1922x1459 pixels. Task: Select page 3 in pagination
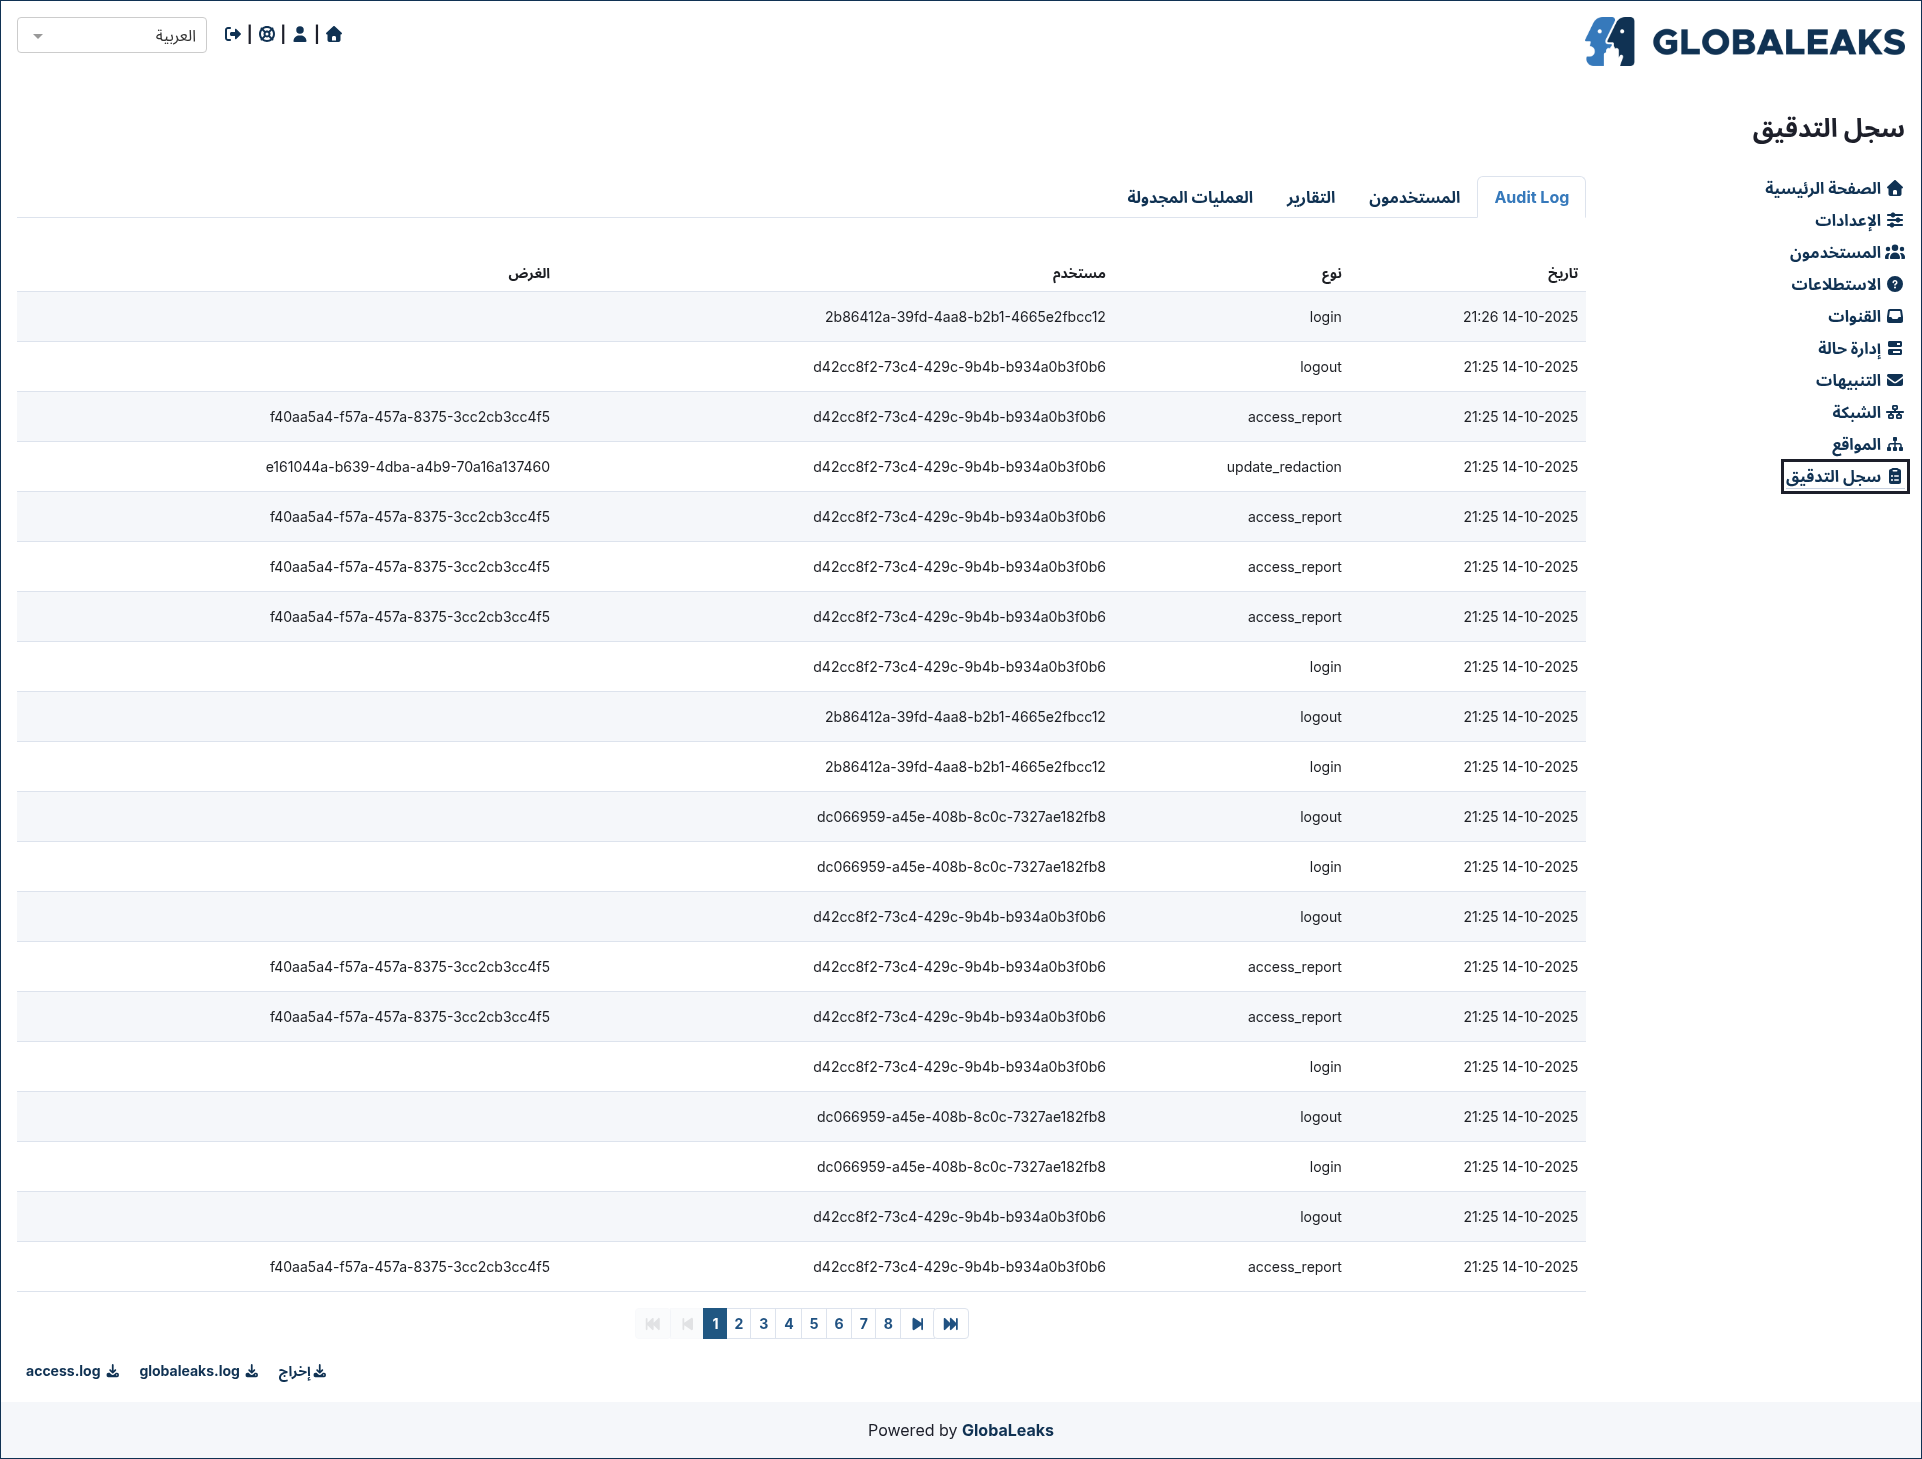(764, 1323)
